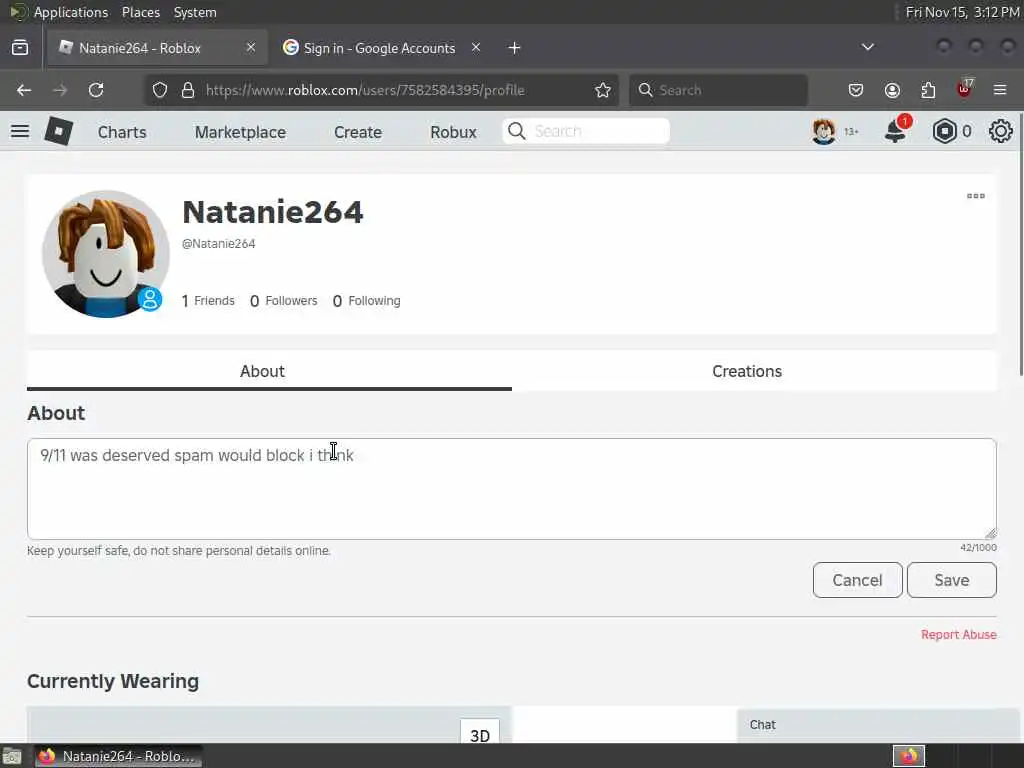Screen dimensions: 1024x768
Task: Open the Robux page link
Action: click(x=453, y=132)
